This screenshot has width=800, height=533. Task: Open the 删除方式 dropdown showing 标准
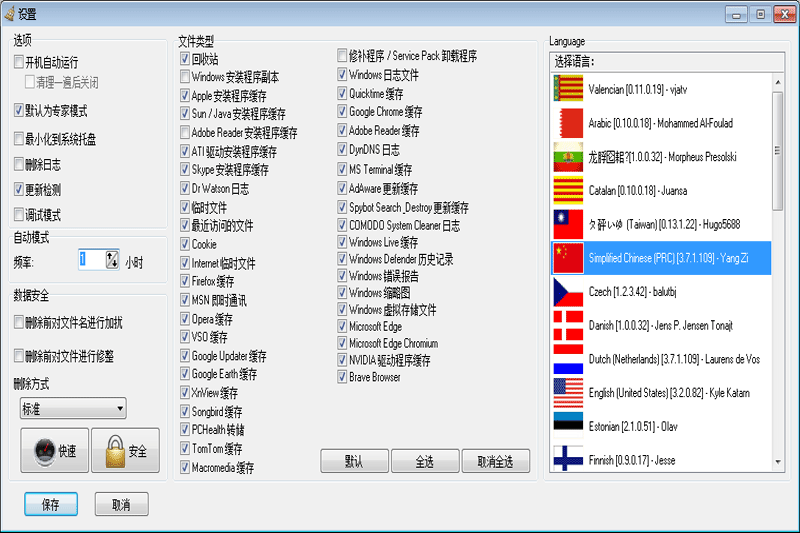pos(73,408)
